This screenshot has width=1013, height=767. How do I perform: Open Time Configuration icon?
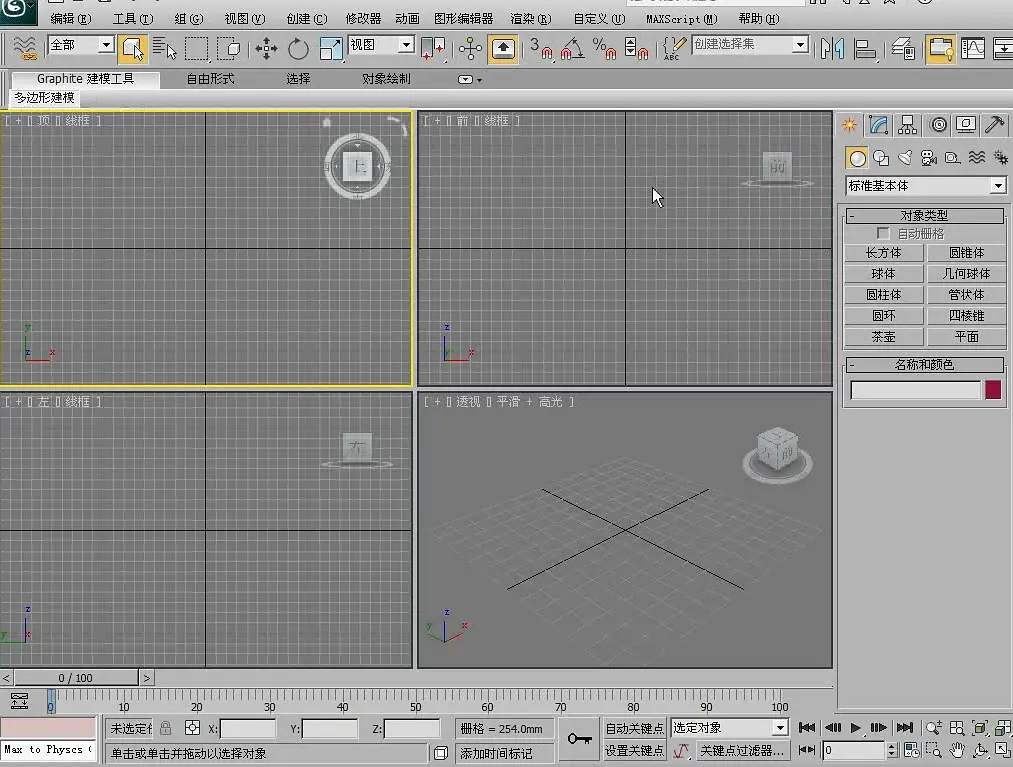[x=912, y=750]
